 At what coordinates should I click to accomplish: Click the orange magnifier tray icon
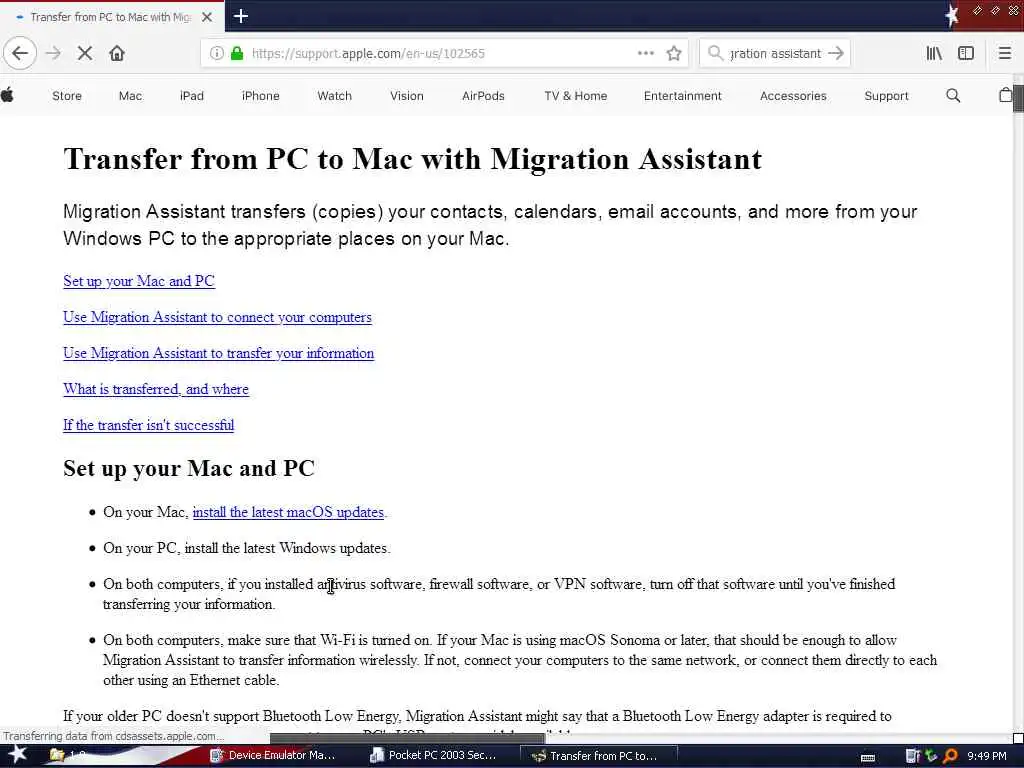pyautogui.click(x=950, y=756)
